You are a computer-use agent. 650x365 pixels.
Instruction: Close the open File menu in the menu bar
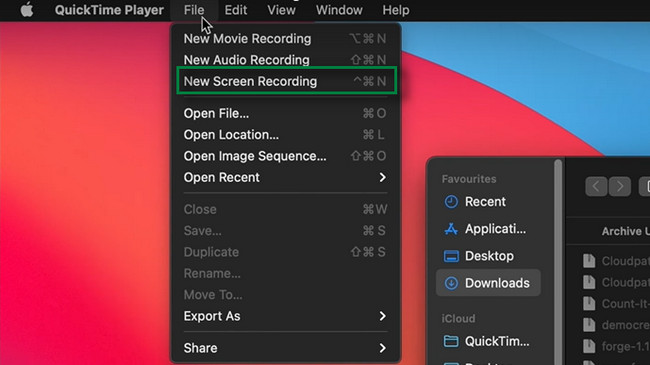pos(194,10)
